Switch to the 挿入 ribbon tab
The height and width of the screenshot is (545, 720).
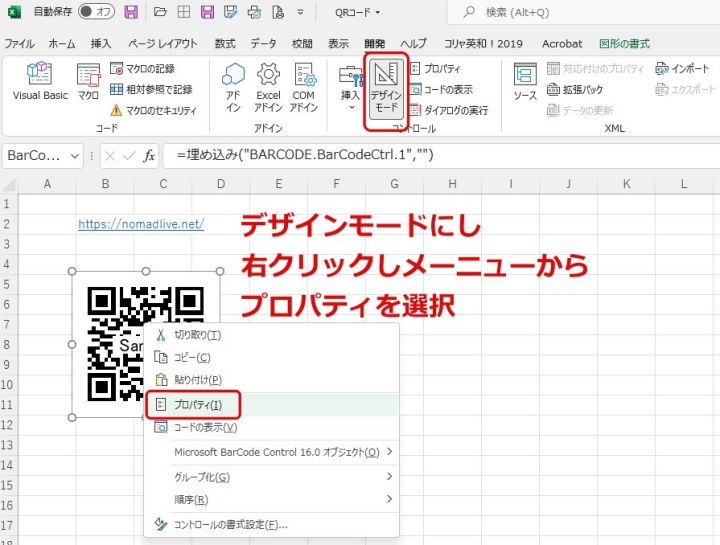point(101,44)
